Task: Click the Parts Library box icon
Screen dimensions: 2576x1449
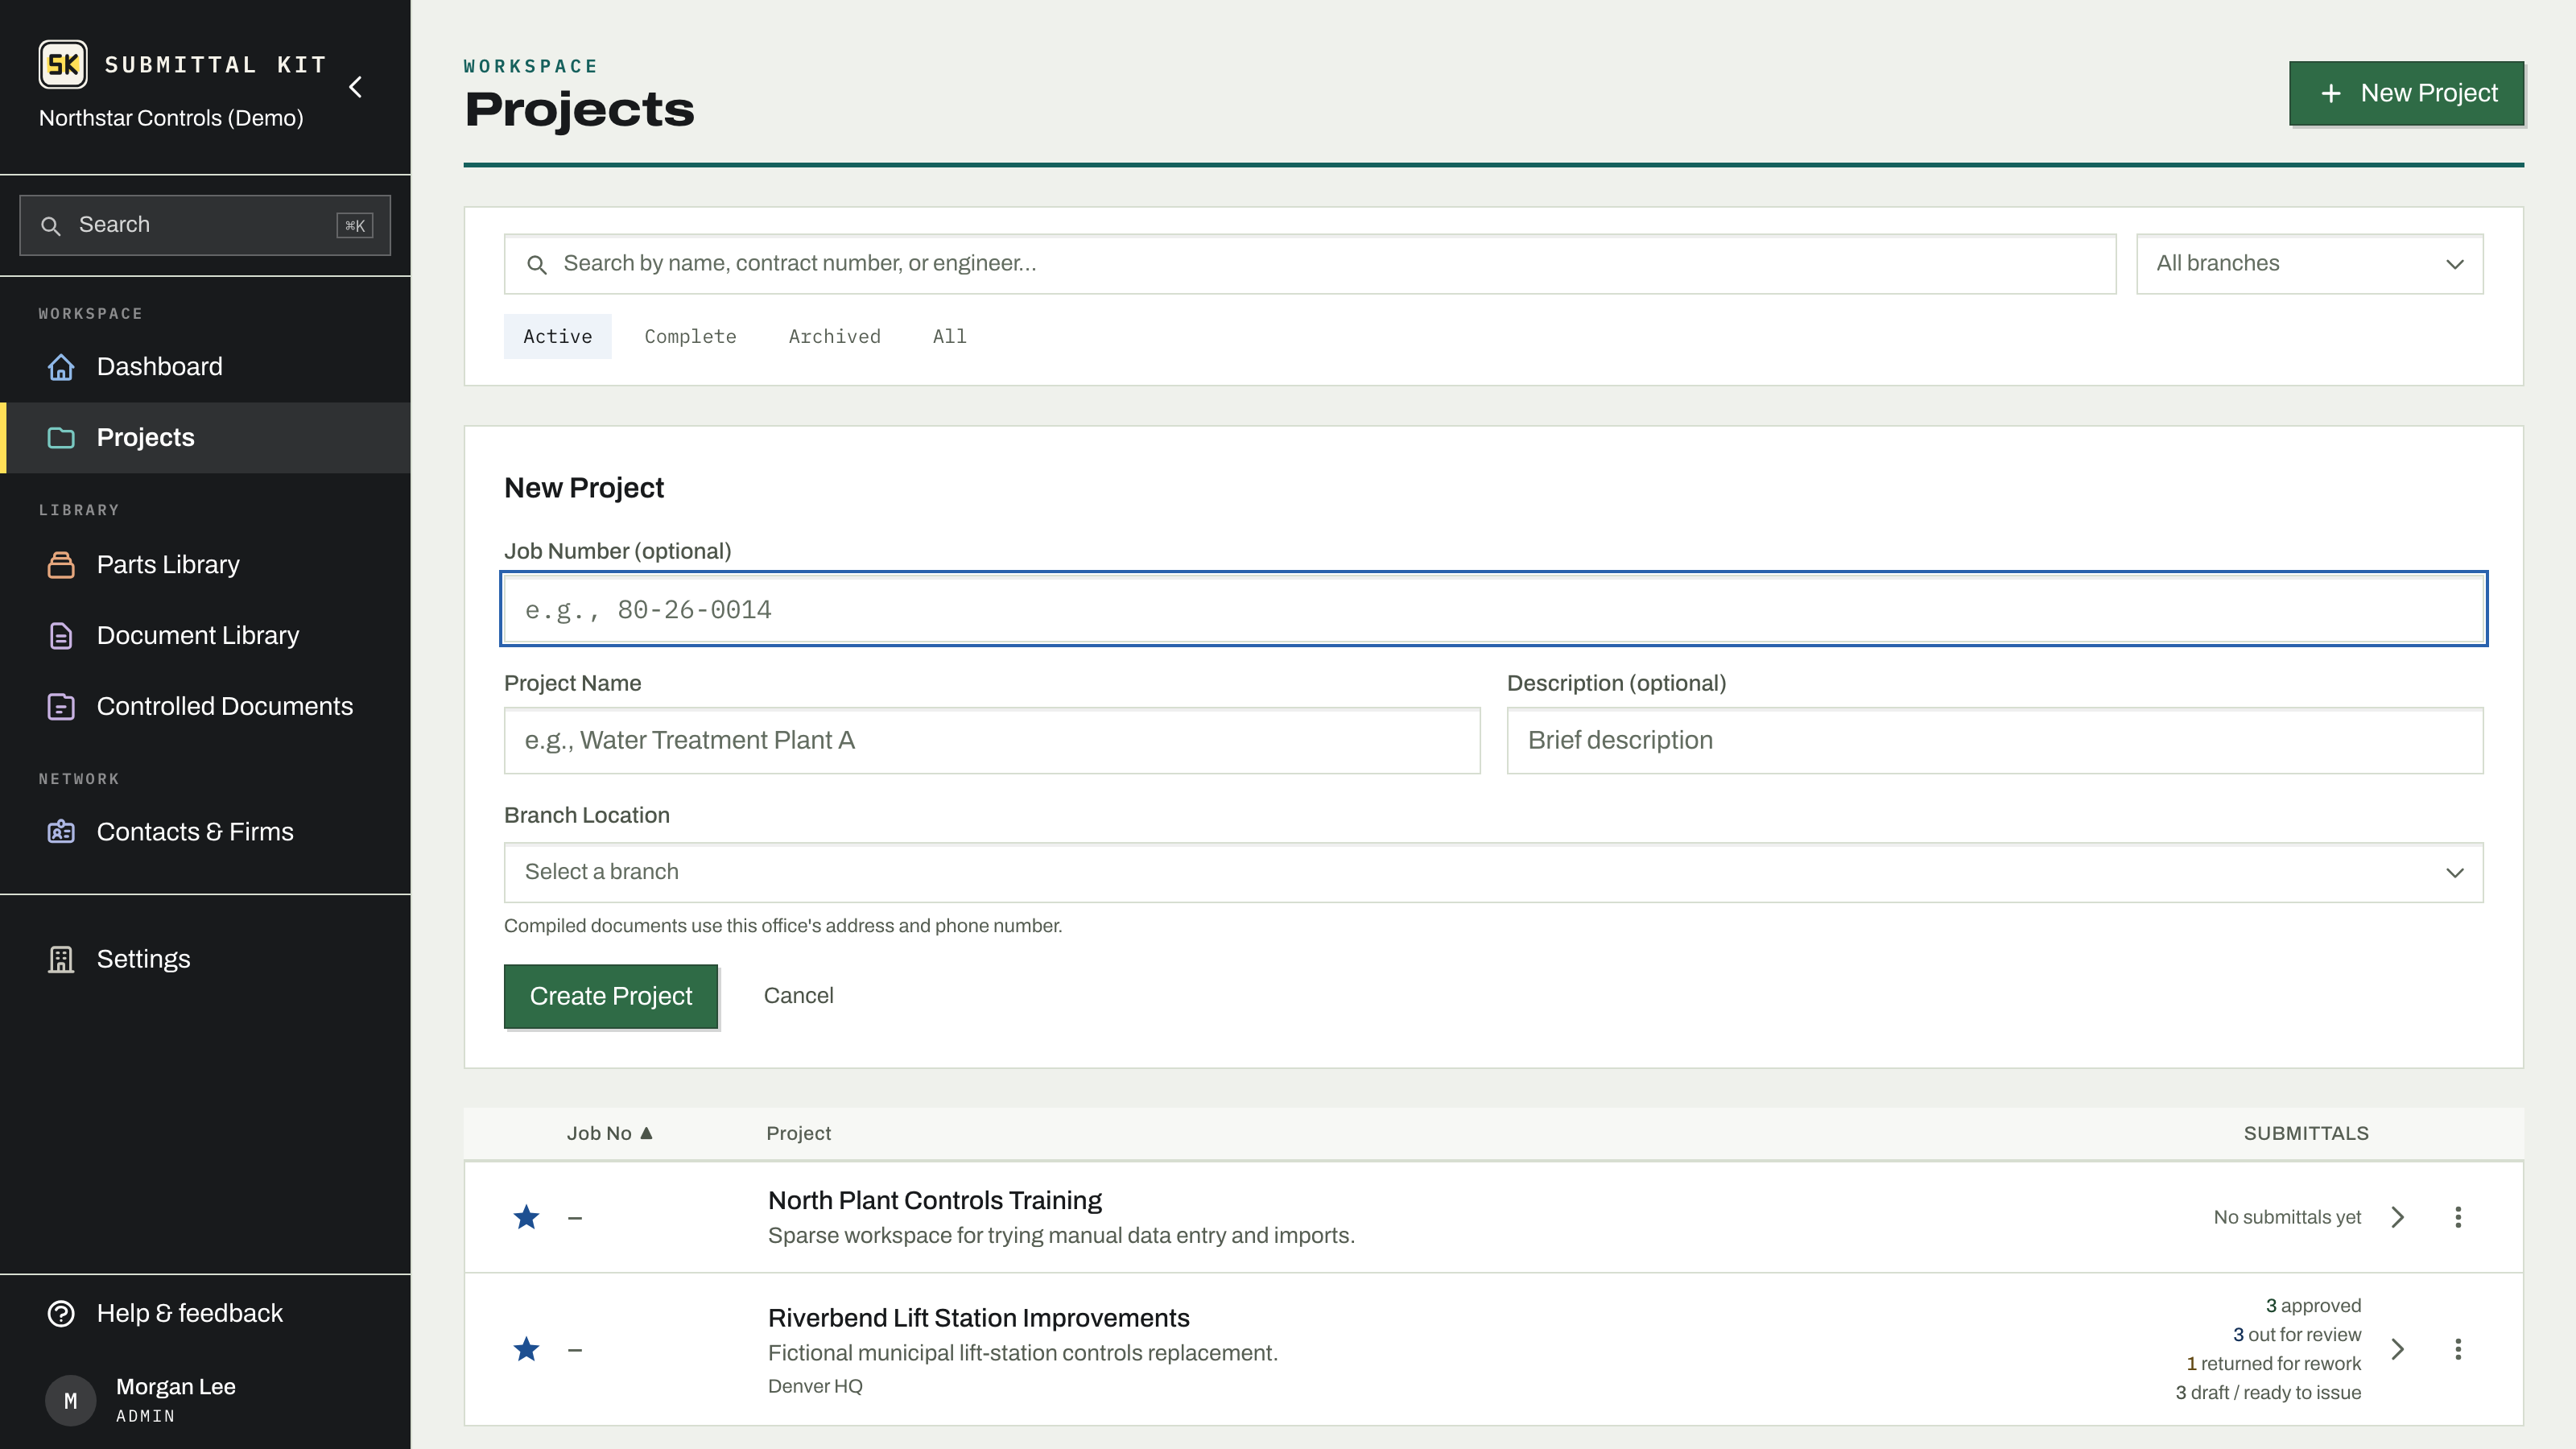Action: coord(61,565)
